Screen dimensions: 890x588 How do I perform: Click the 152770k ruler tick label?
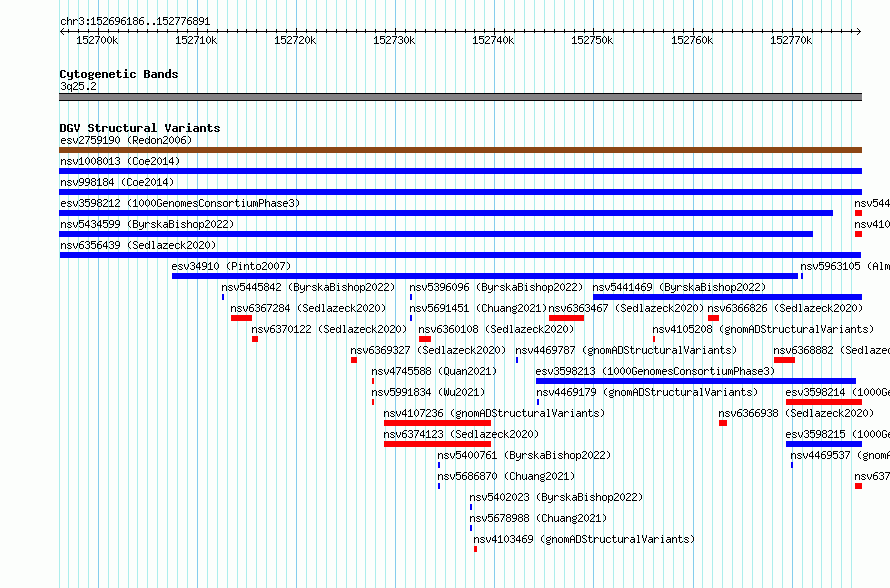pos(791,40)
